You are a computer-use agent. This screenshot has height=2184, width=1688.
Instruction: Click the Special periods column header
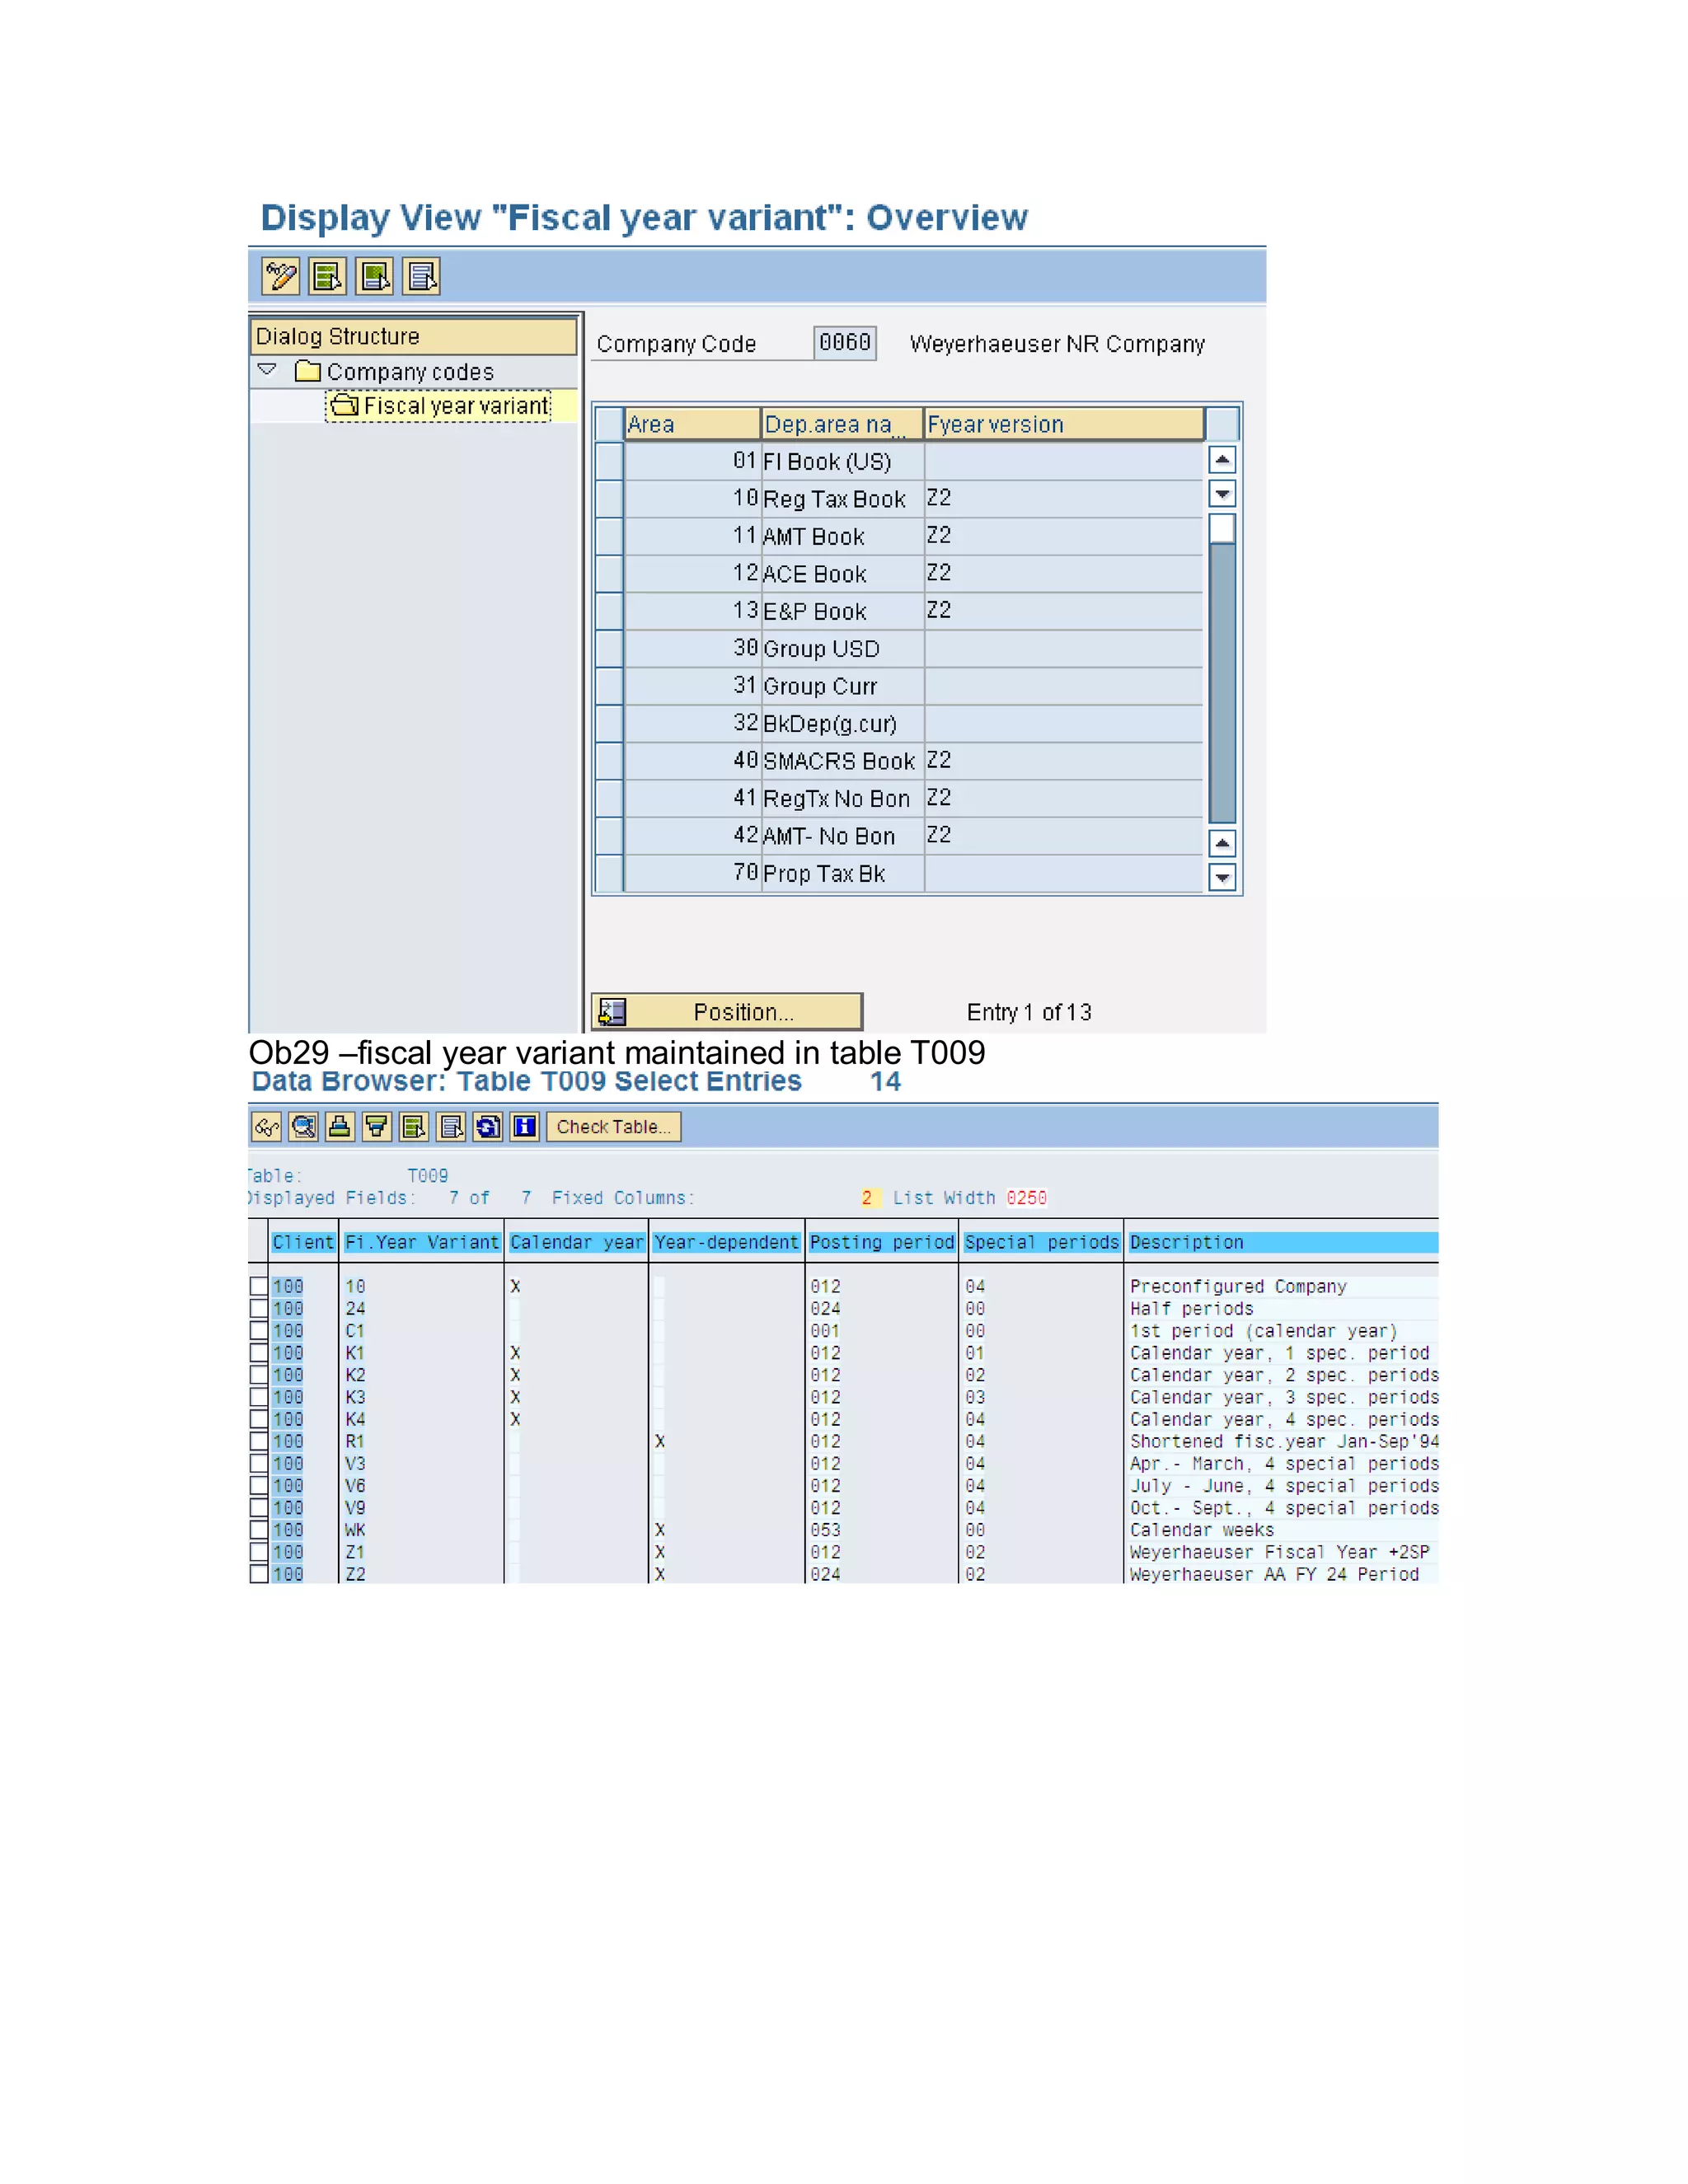tap(1041, 1242)
